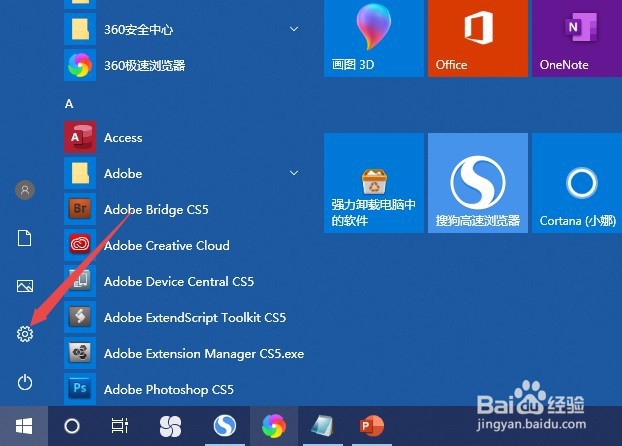Switch to Sogou browser on taskbar
Viewport: 622px width, 446px height.
click(x=225, y=425)
